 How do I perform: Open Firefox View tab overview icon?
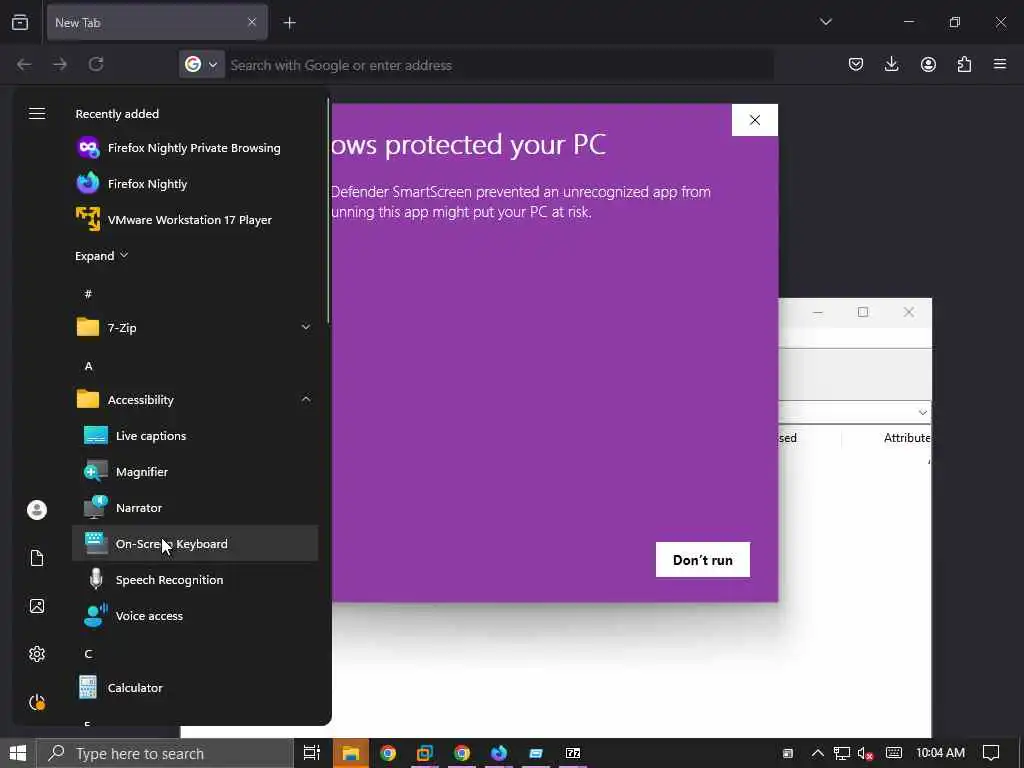(x=20, y=22)
